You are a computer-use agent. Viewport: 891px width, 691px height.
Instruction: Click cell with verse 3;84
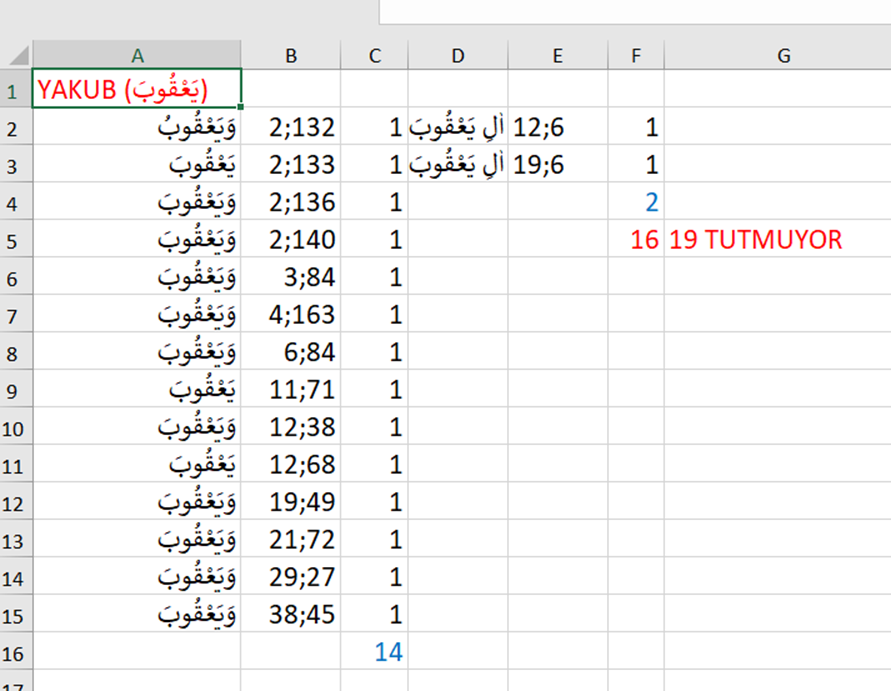[291, 277]
